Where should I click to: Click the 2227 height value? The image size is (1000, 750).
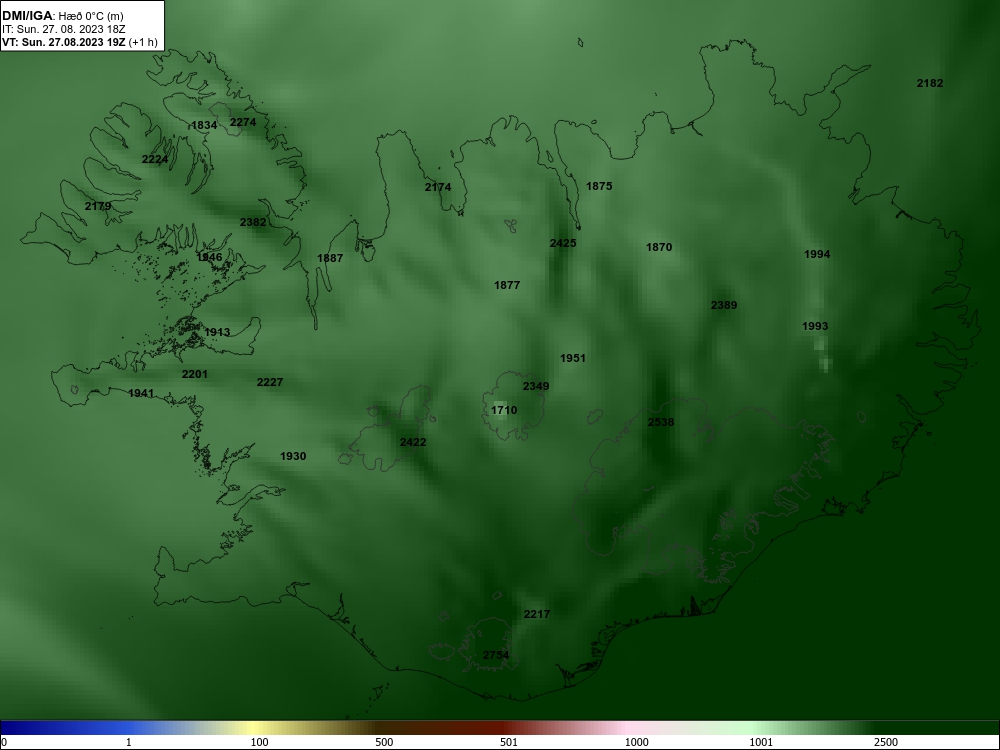pyautogui.click(x=270, y=382)
